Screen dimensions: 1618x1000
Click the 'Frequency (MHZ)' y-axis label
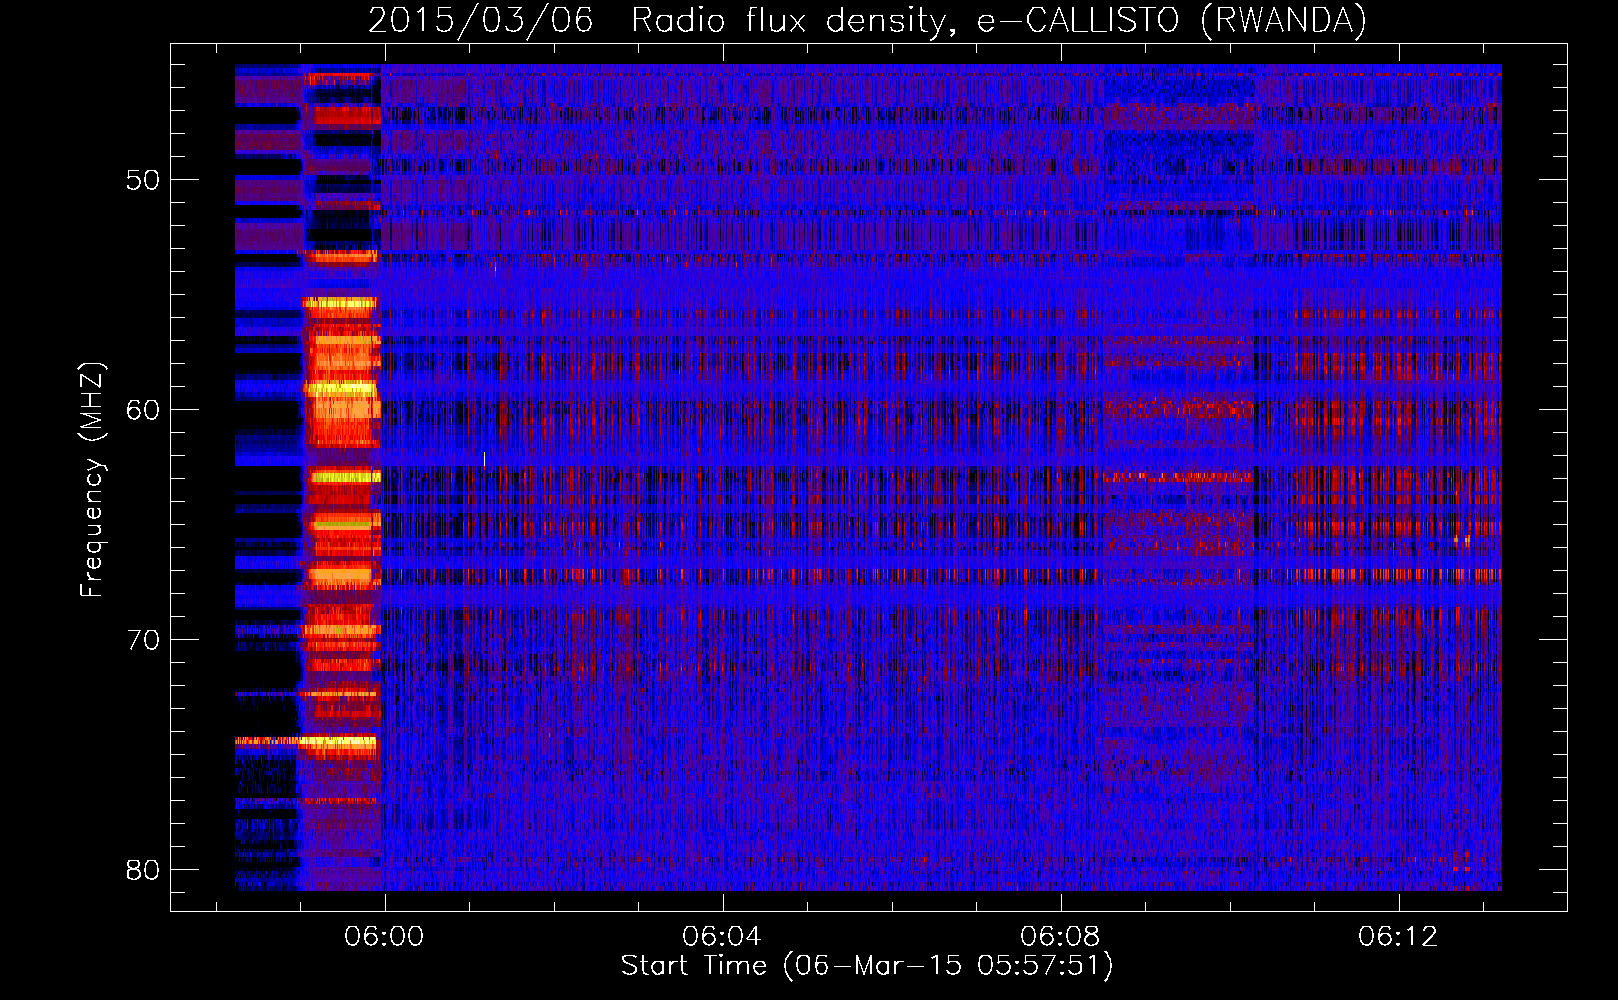92,480
